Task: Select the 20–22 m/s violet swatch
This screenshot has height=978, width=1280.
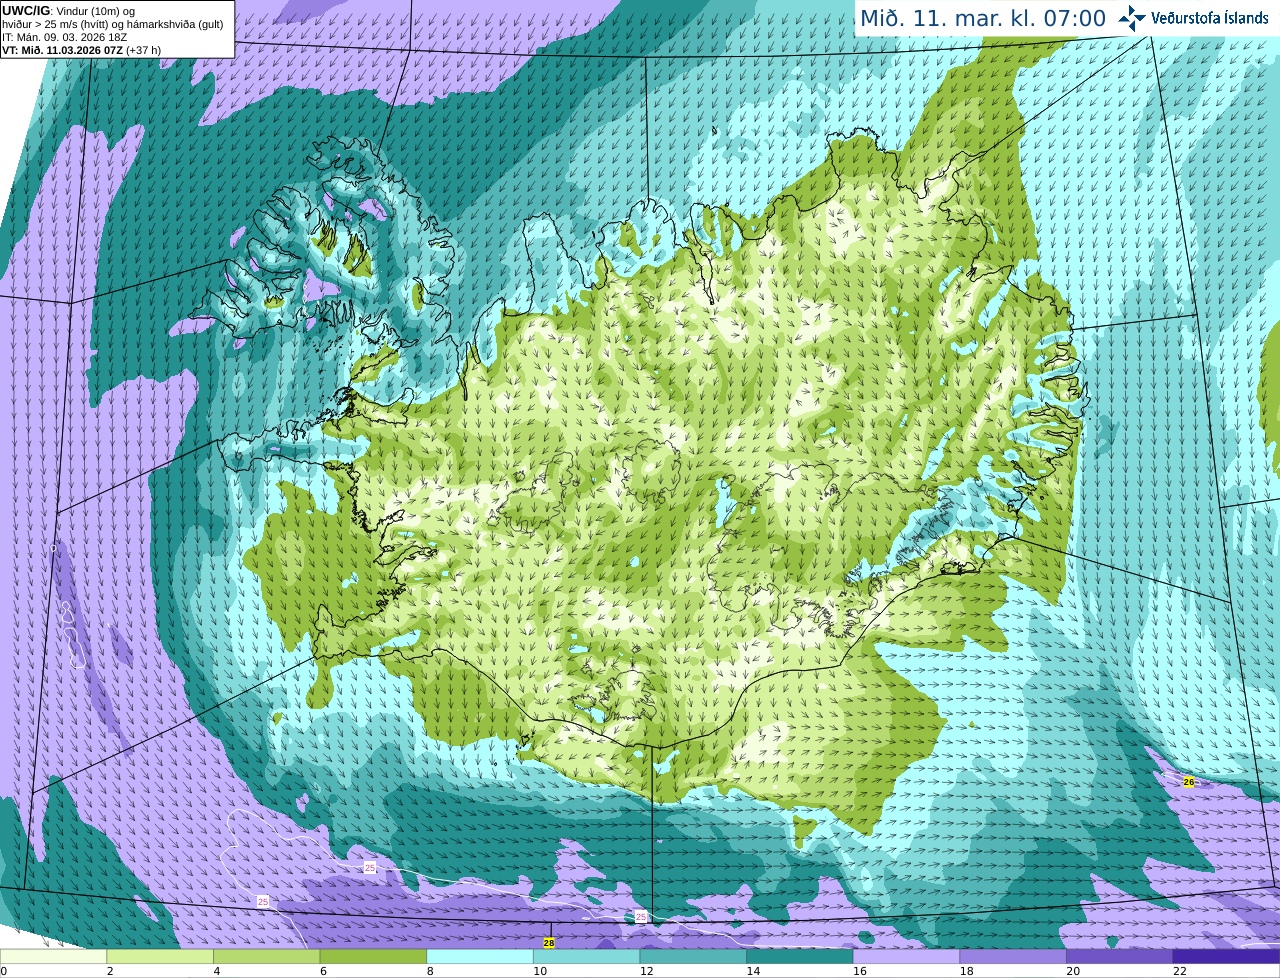Action: (x=1119, y=956)
